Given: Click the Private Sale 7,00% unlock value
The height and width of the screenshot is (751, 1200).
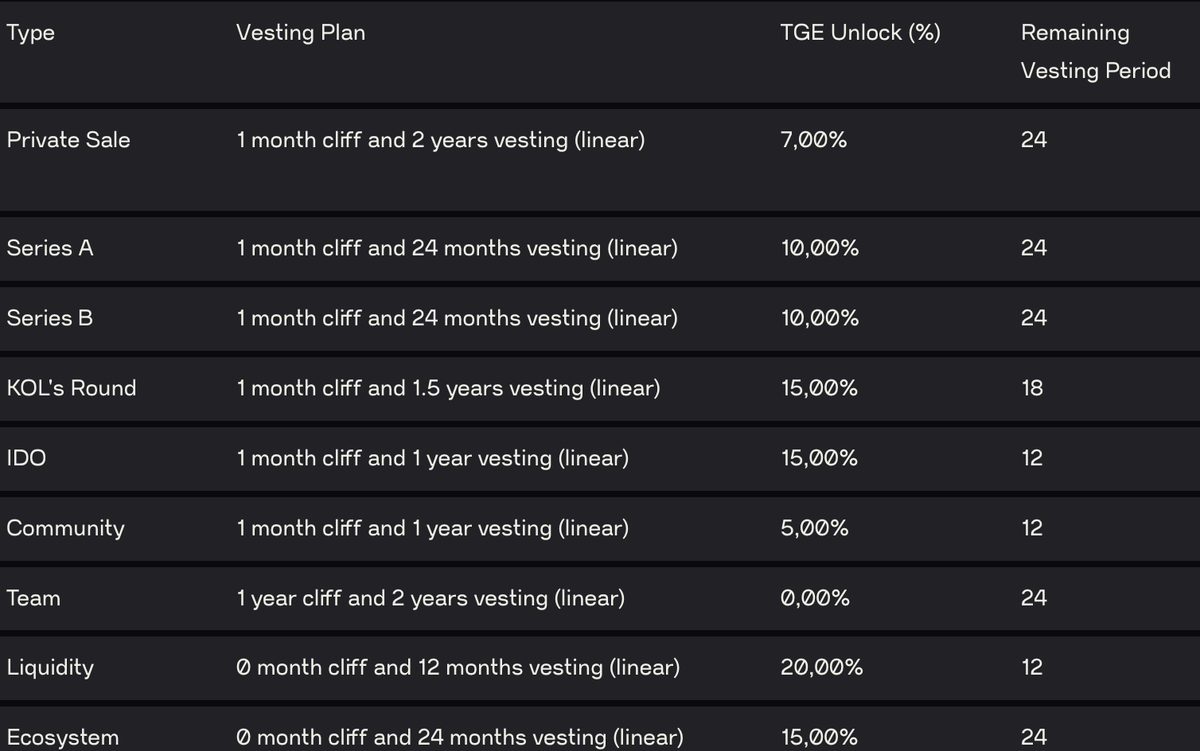Looking at the screenshot, I should 814,140.
